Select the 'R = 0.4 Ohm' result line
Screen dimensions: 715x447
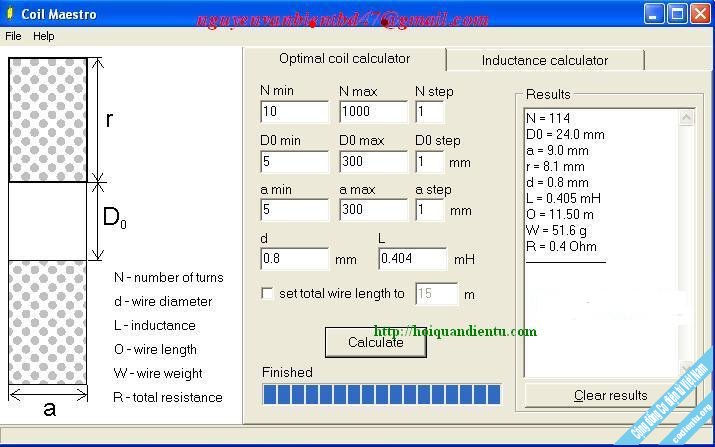[x=561, y=247]
